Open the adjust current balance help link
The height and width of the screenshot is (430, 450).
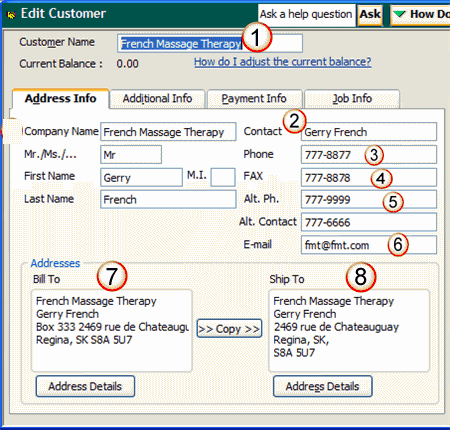click(x=283, y=62)
